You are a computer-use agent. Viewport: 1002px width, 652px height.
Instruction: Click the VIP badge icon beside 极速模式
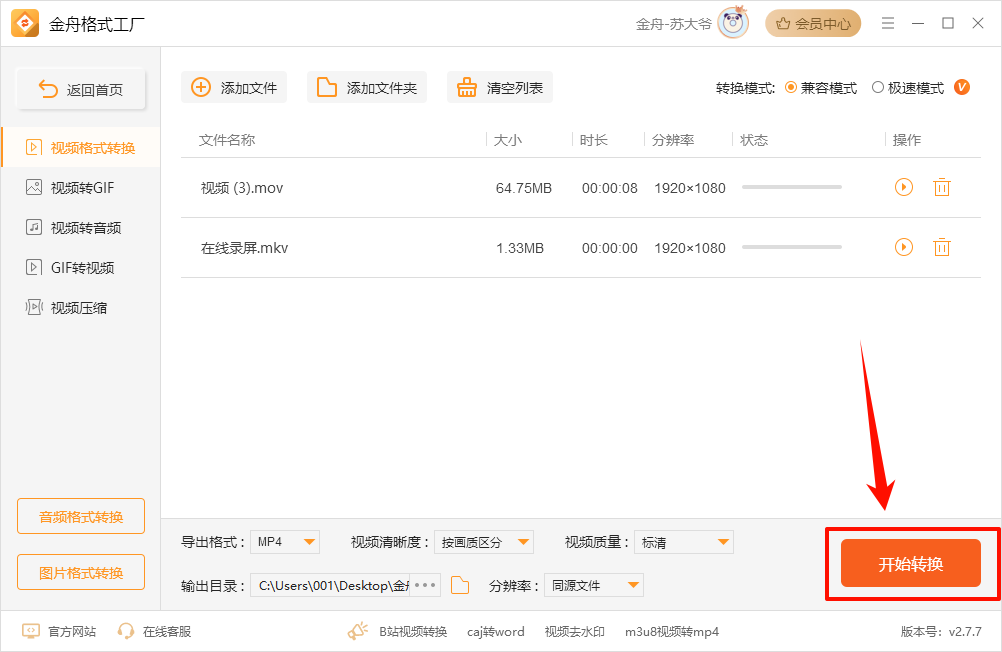tap(962, 88)
